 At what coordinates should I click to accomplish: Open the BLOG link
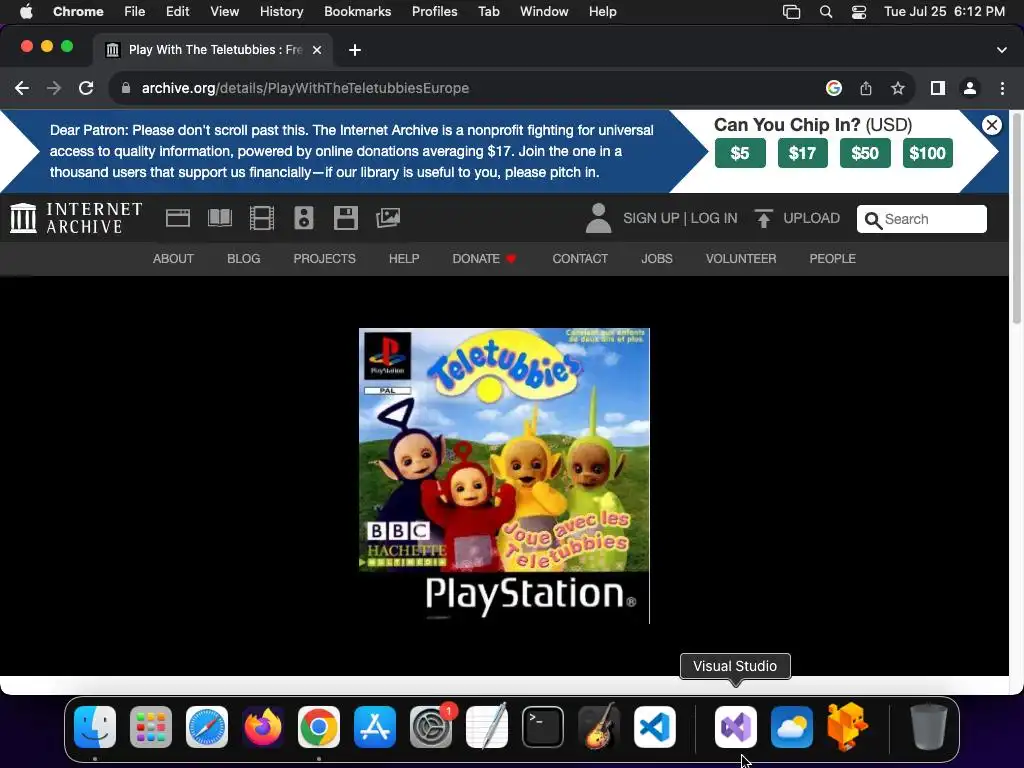pyautogui.click(x=244, y=259)
